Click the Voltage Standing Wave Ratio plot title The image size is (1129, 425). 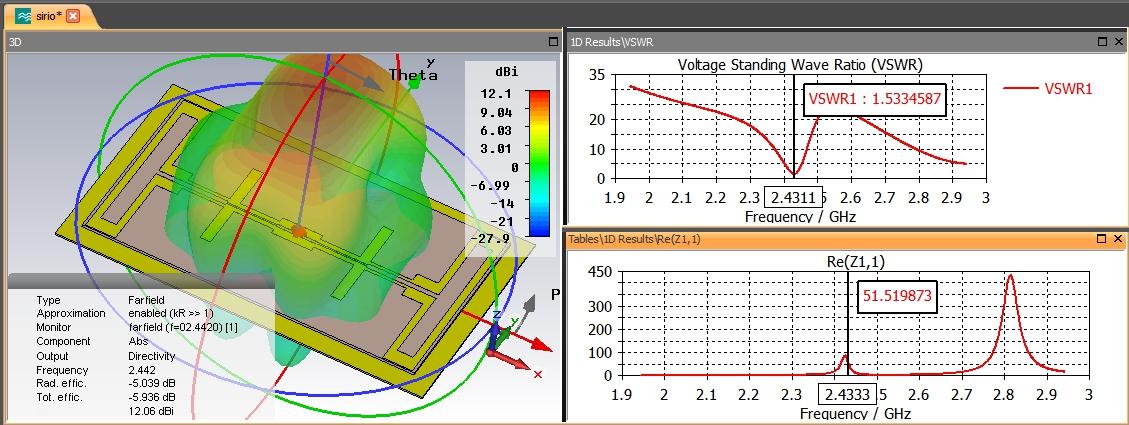800,65
